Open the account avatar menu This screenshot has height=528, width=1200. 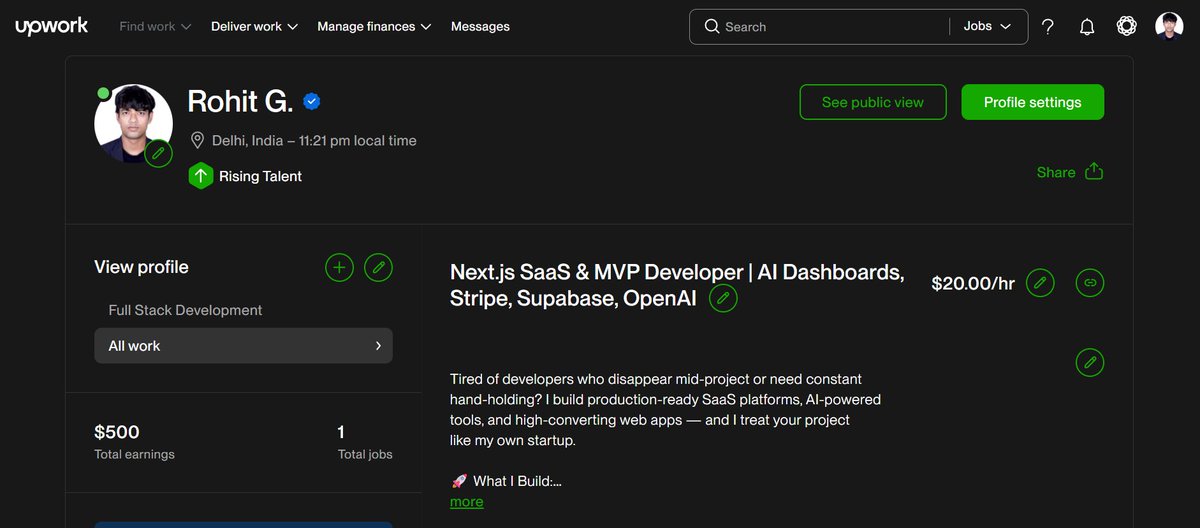(1169, 27)
